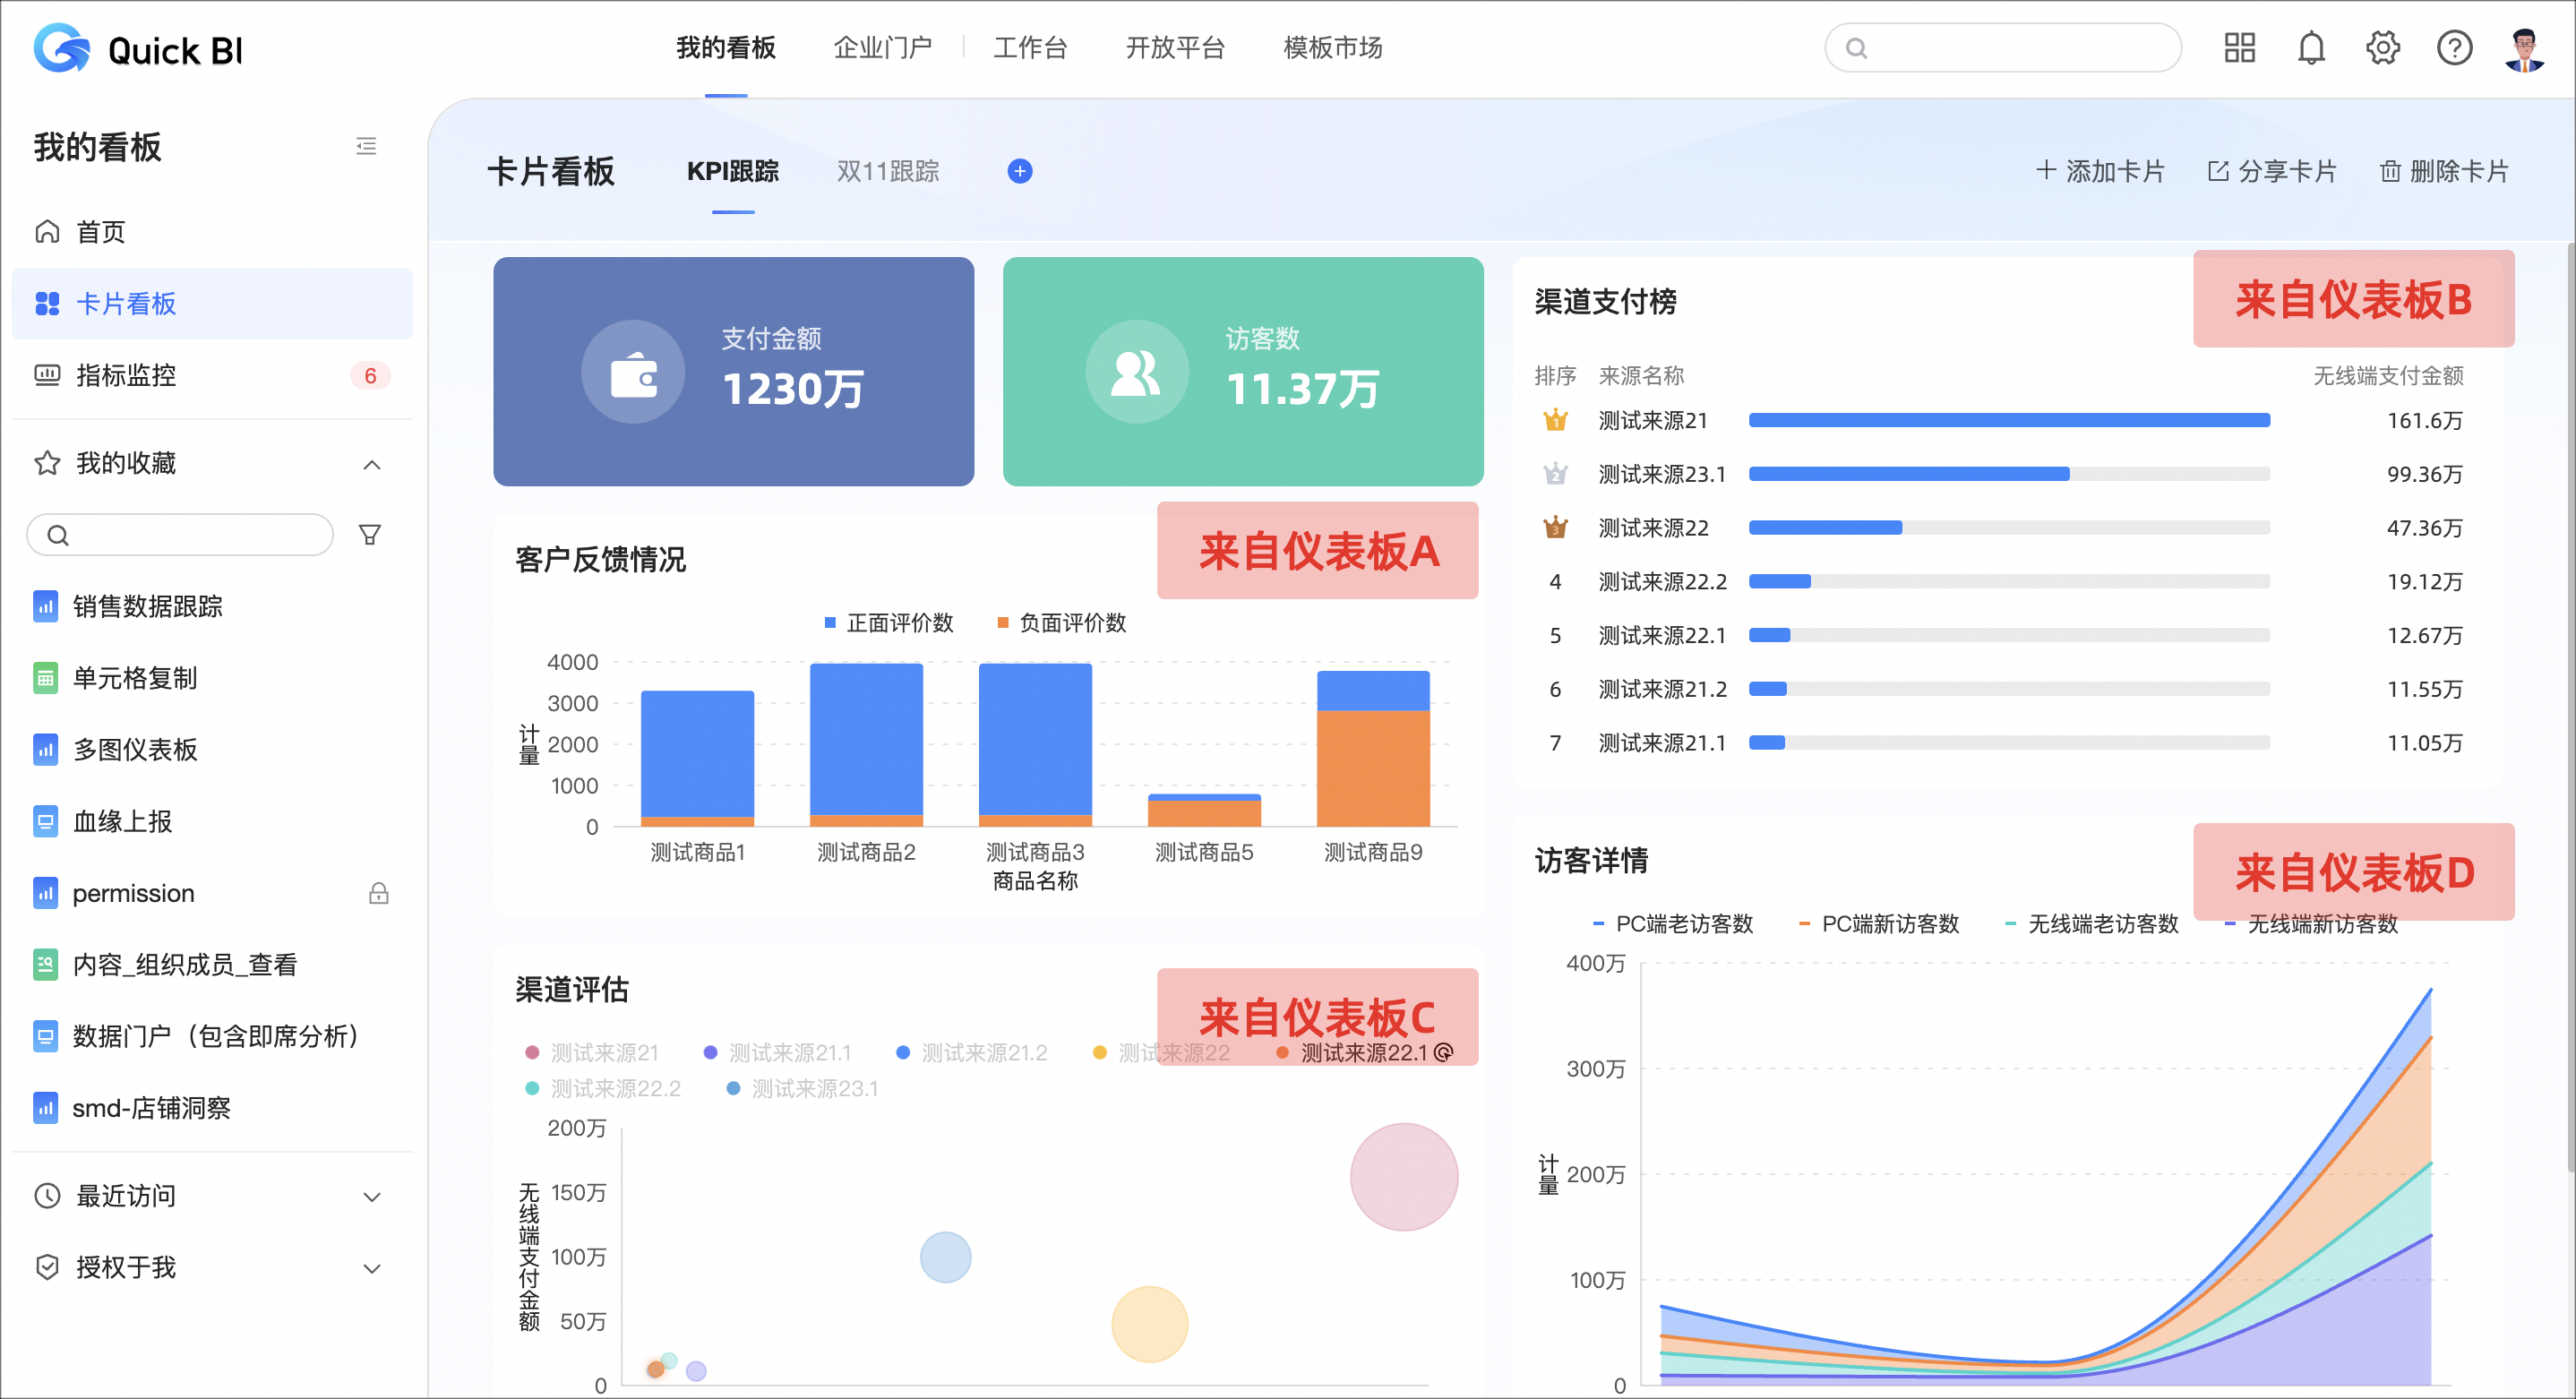Click the smd-店铺洞察 icon

45,1107
